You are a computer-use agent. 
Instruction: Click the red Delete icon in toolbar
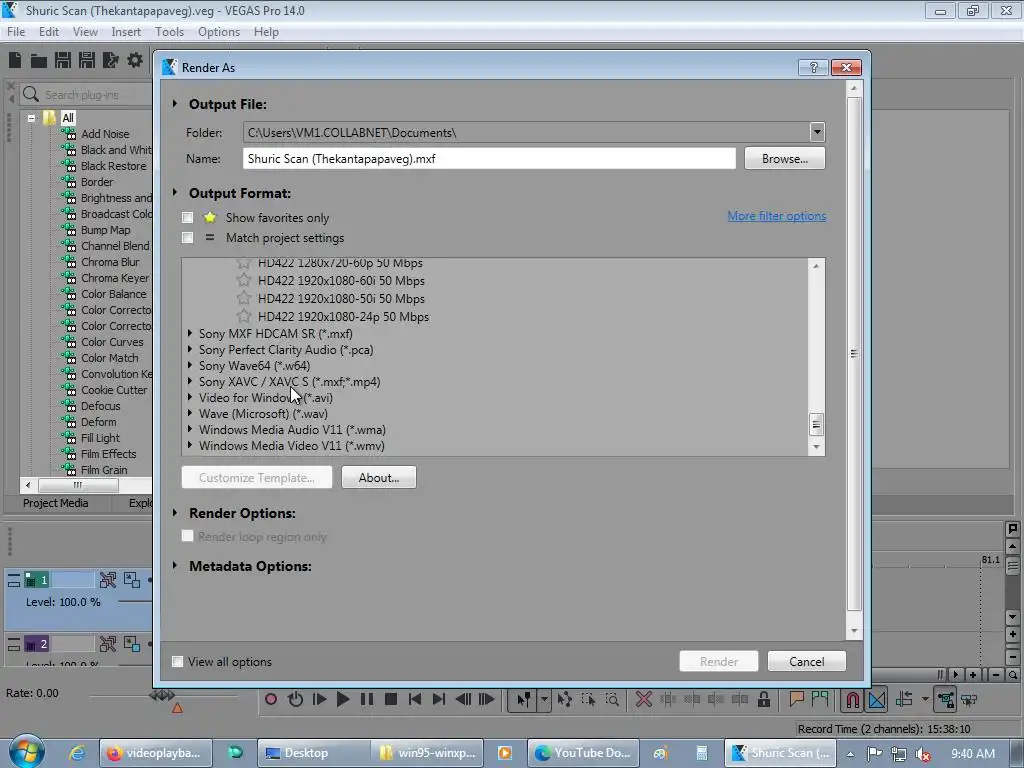coord(644,699)
